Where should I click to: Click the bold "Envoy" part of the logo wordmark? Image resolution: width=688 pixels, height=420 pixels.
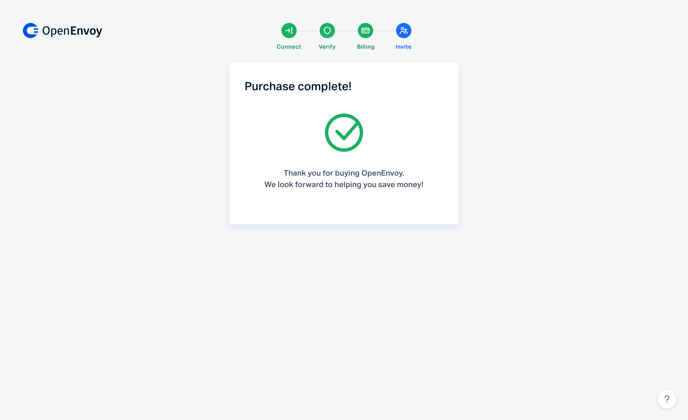(86, 31)
